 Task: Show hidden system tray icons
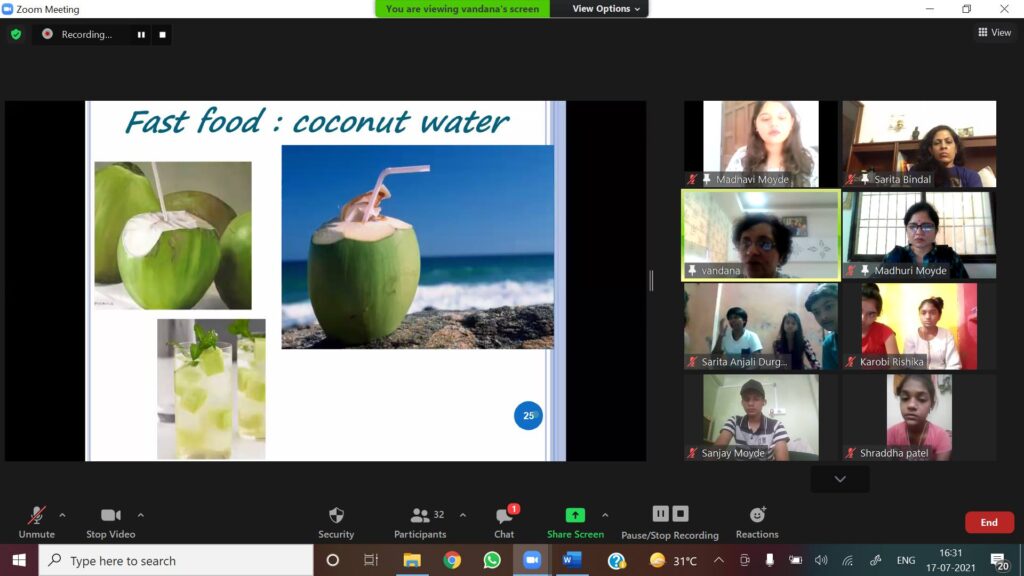(718, 560)
